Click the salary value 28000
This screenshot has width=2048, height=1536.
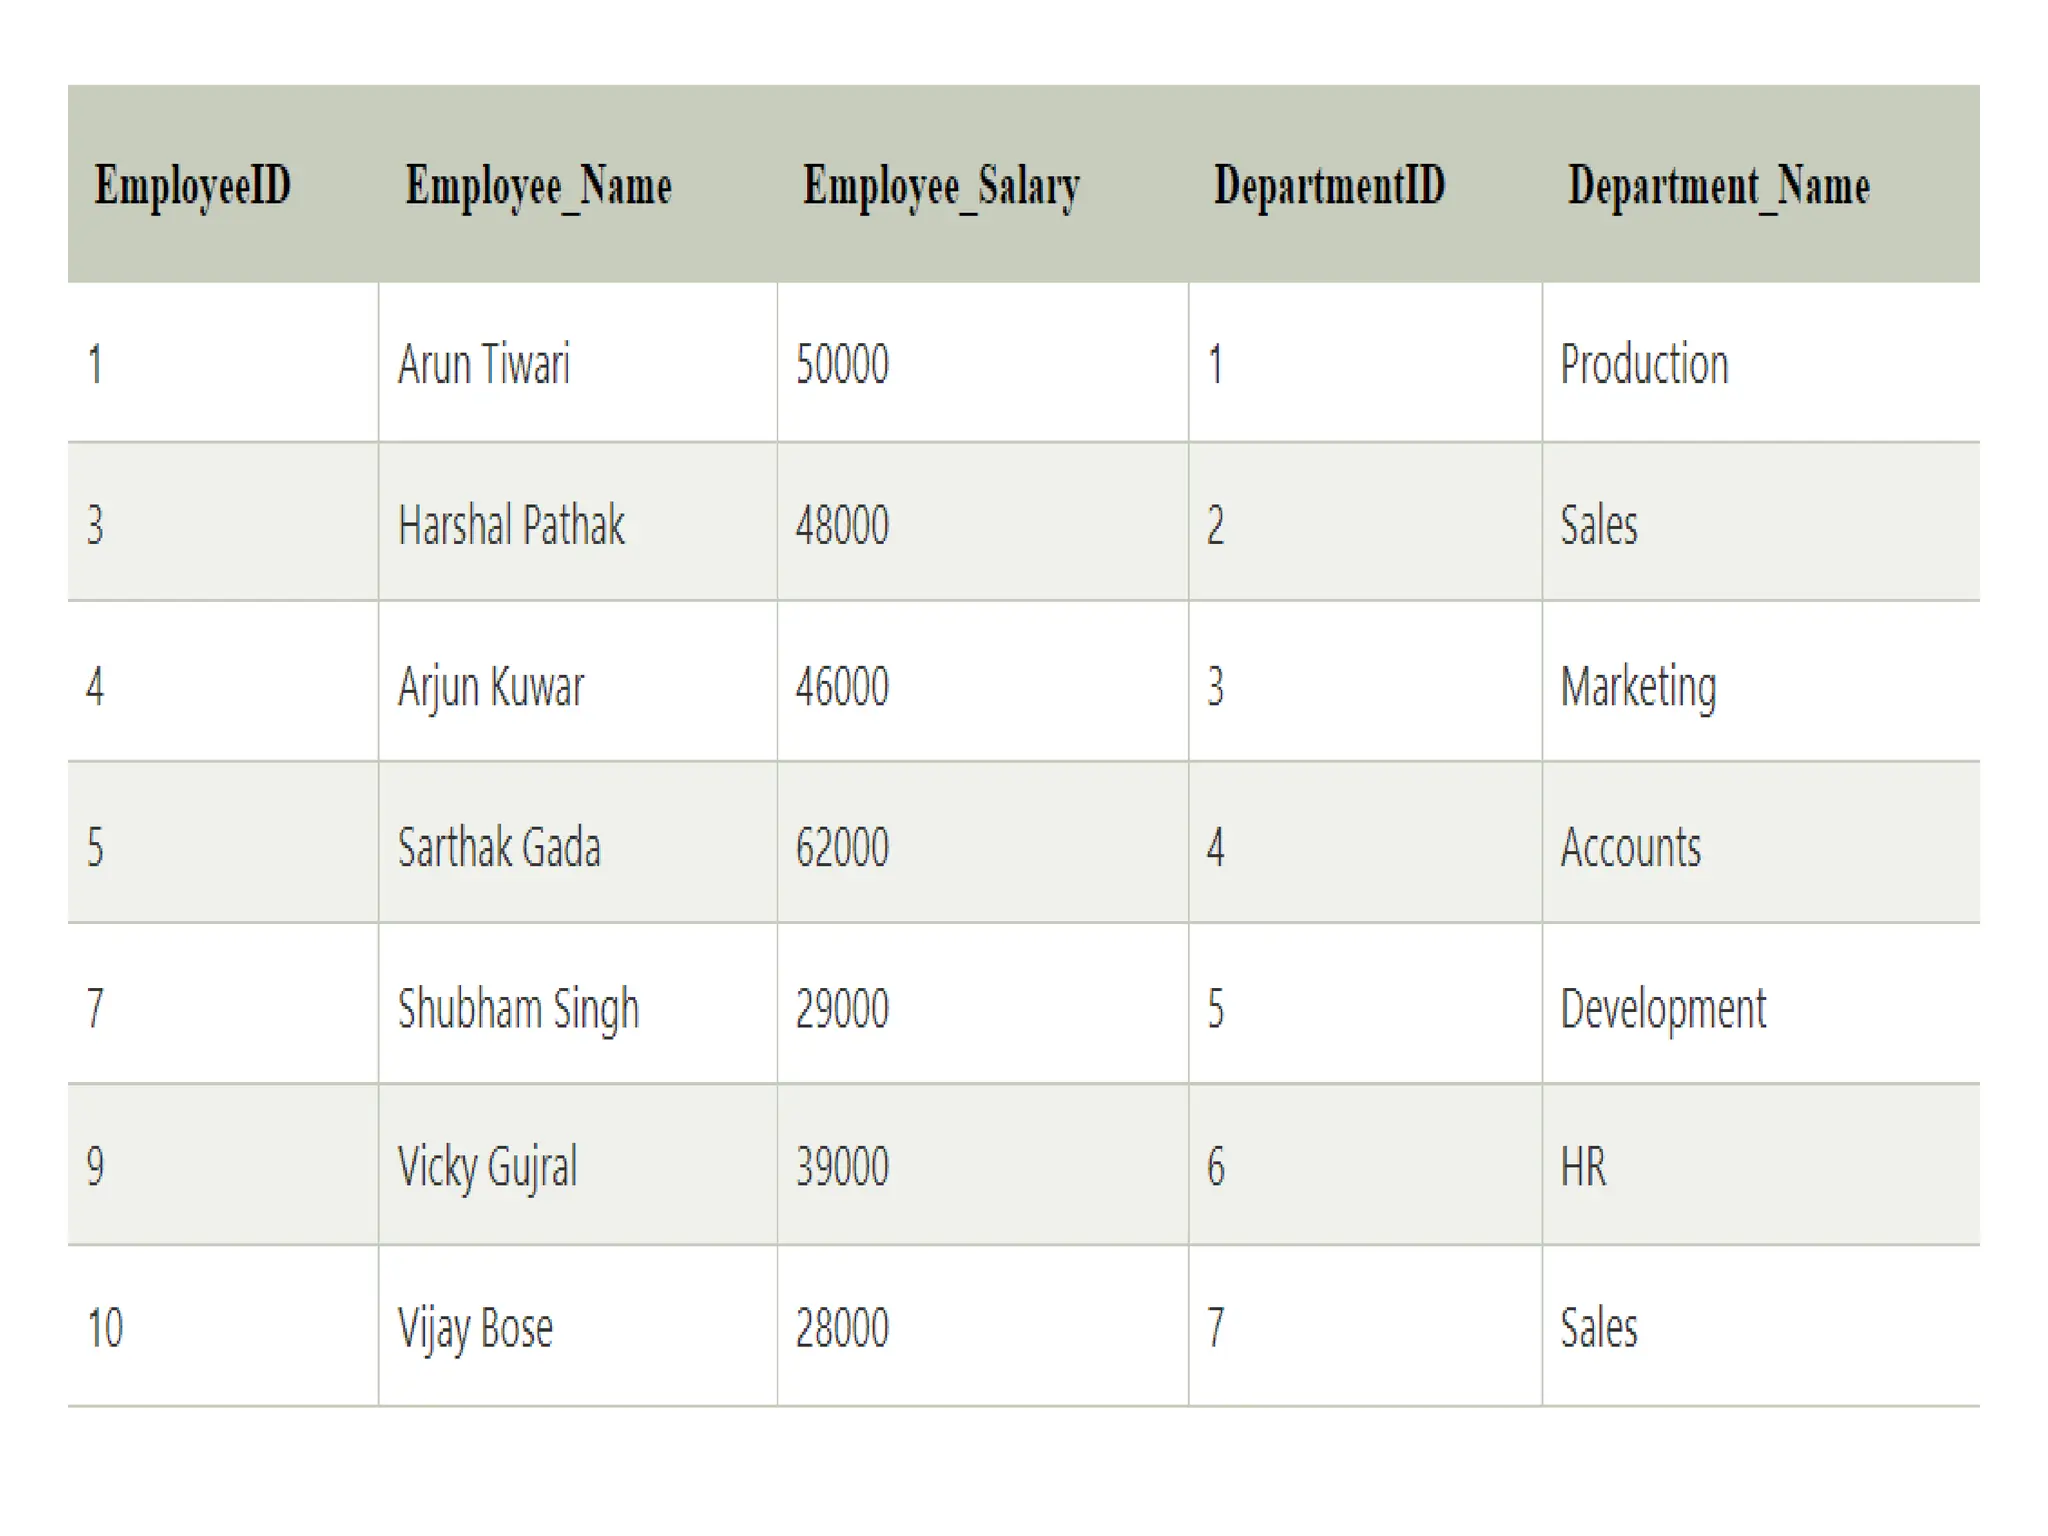click(842, 1329)
